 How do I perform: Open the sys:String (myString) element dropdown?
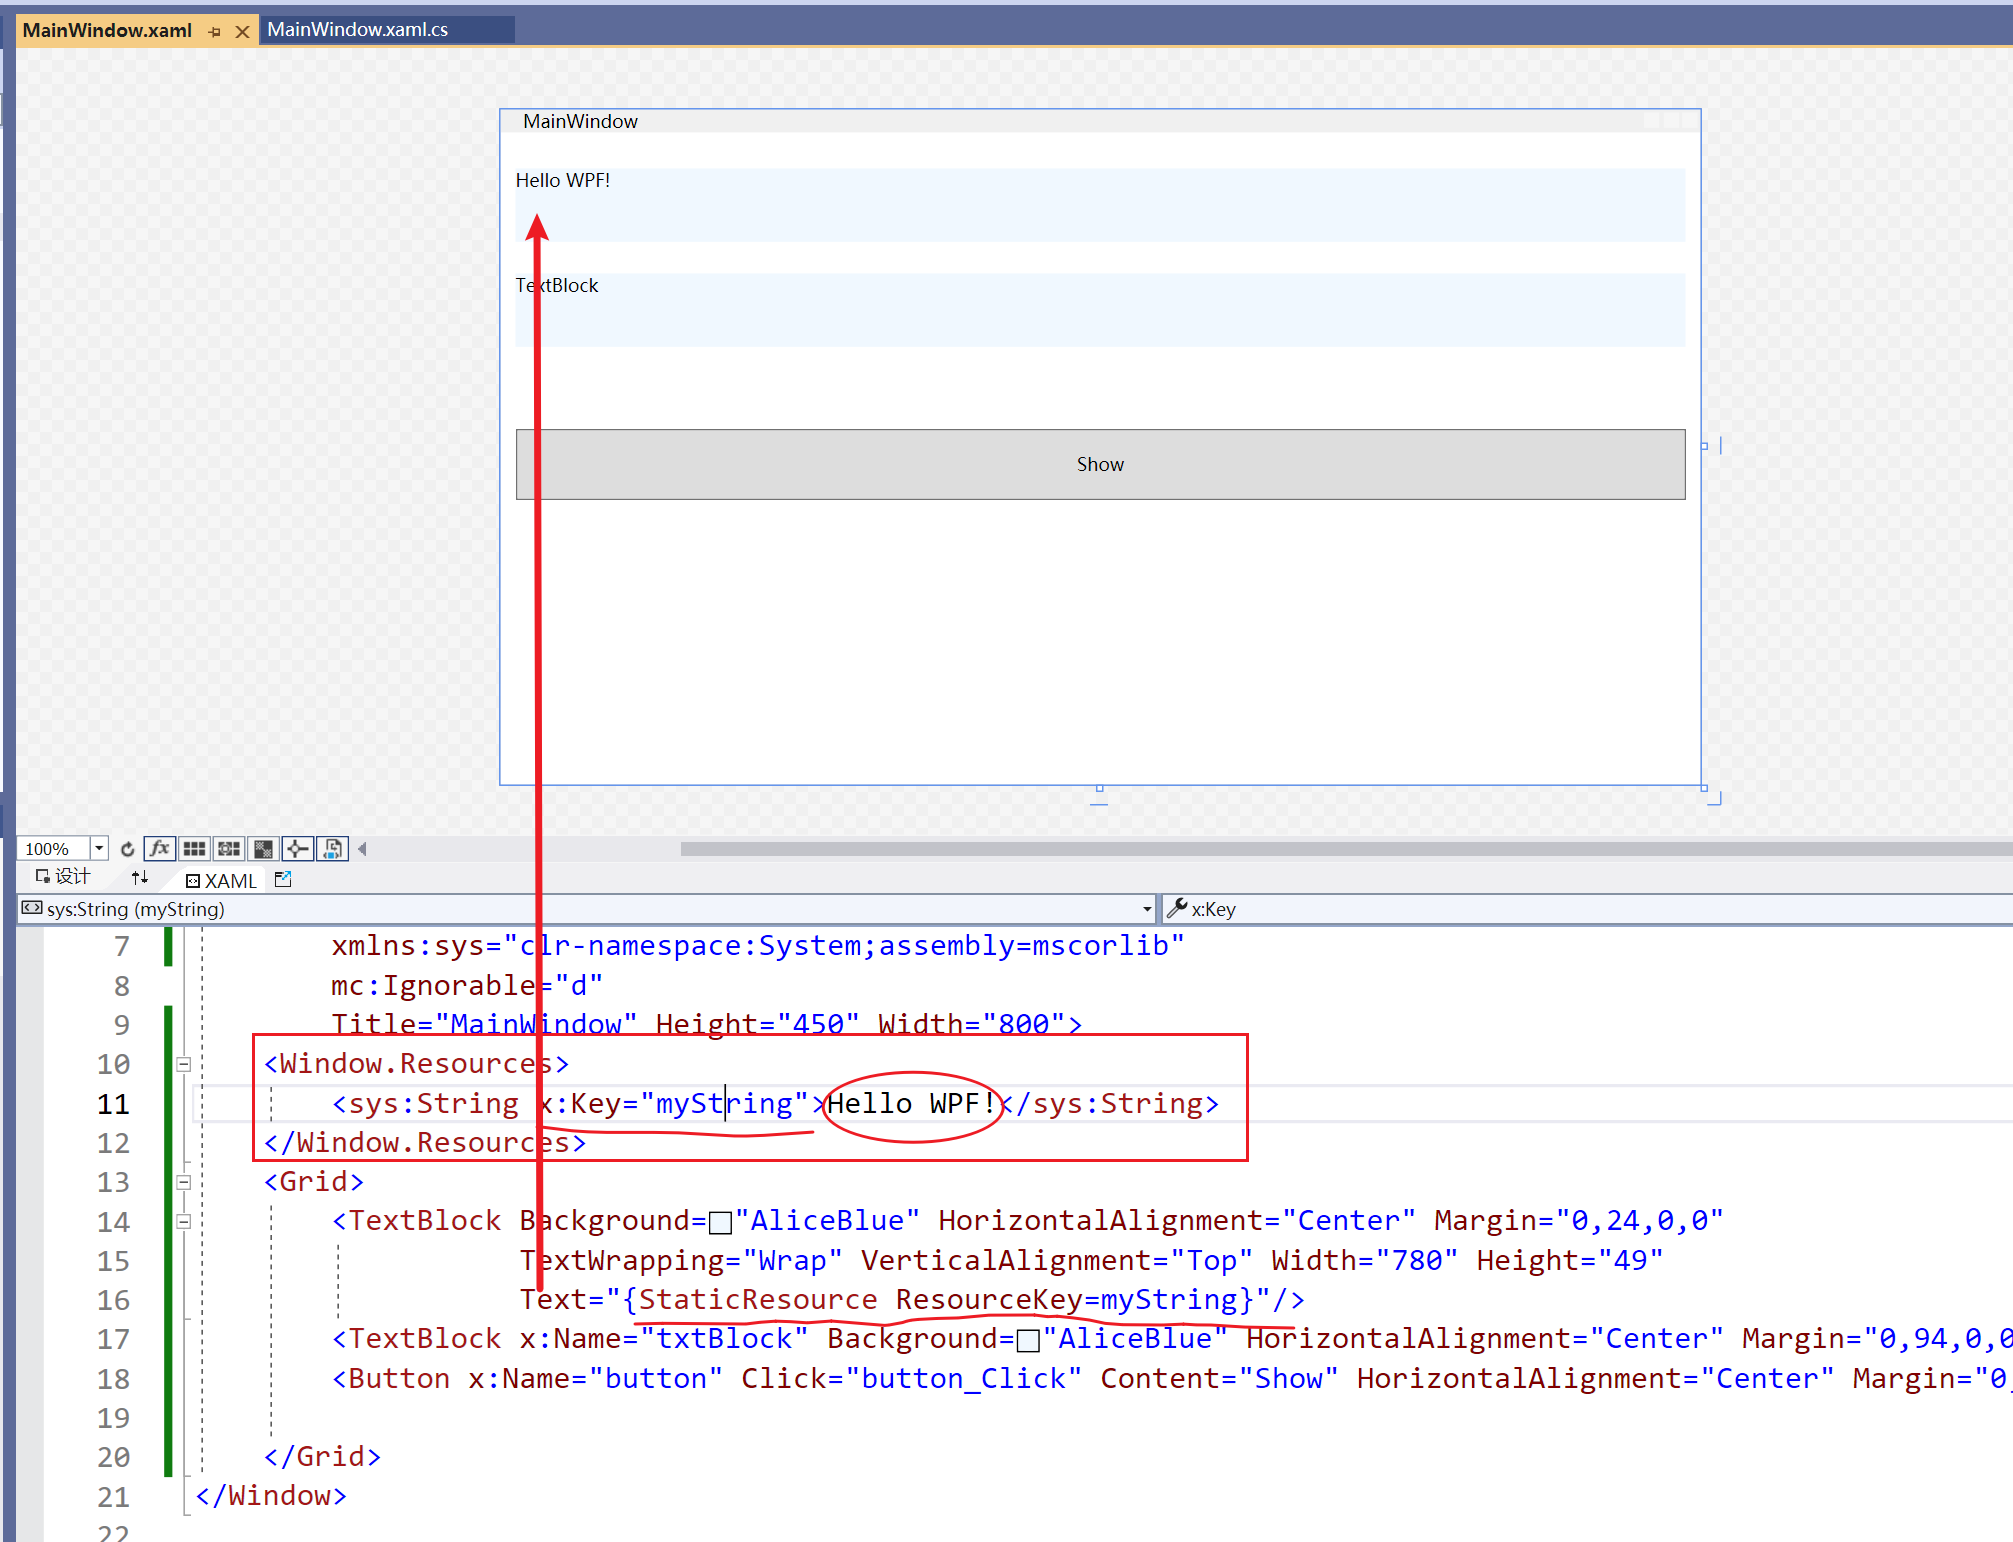1147,909
